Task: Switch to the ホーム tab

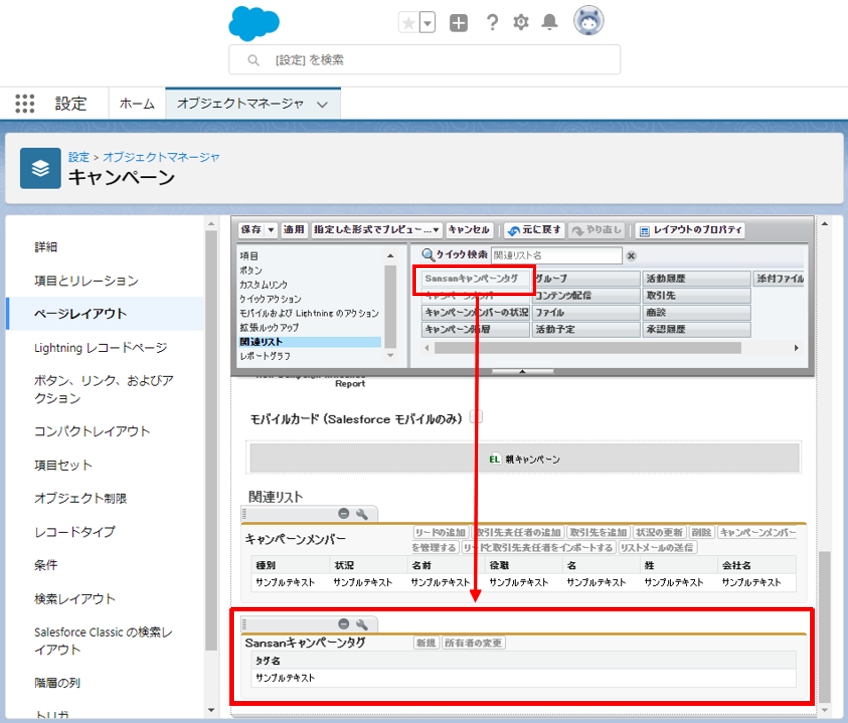Action: tap(137, 104)
